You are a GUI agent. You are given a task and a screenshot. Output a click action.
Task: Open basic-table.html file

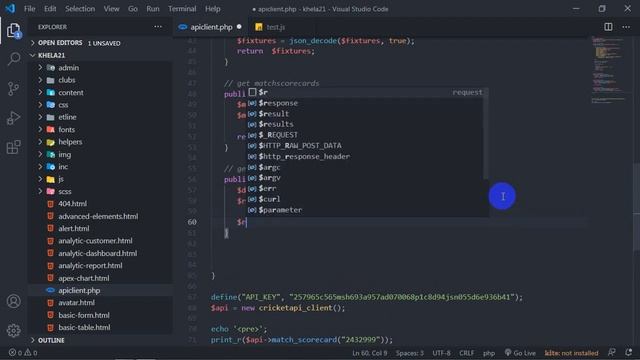point(100,327)
